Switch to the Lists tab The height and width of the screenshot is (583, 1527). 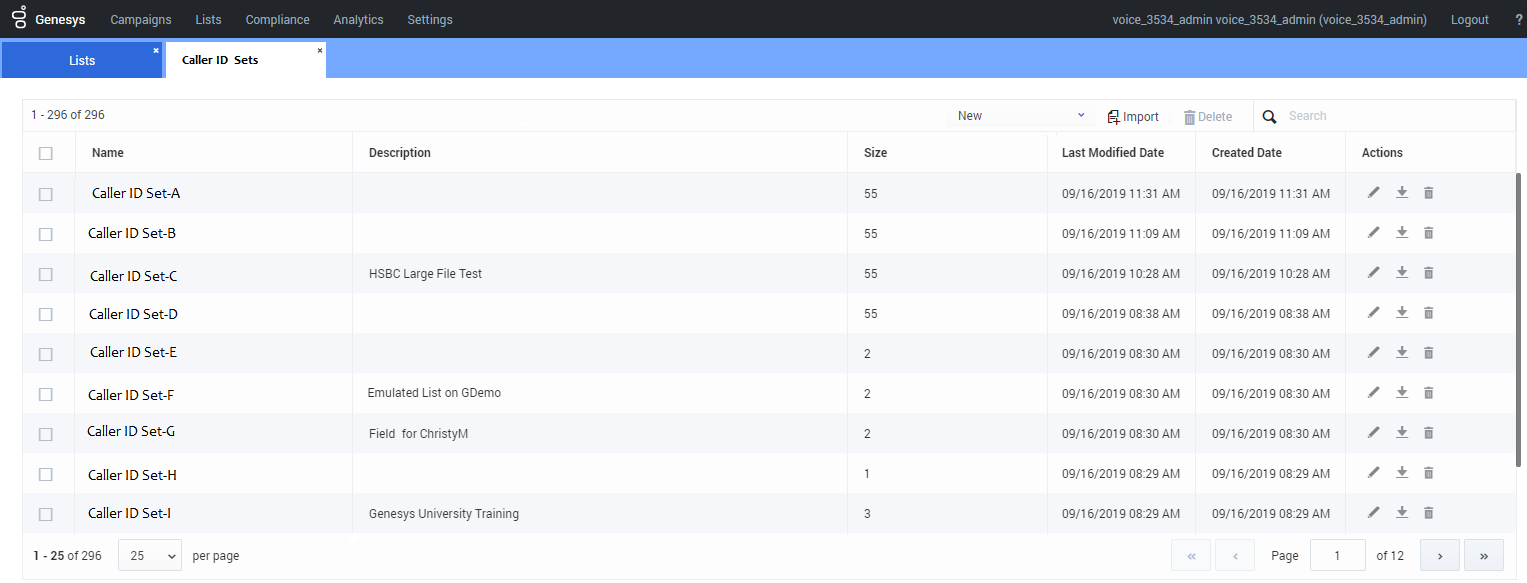(82, 61)
